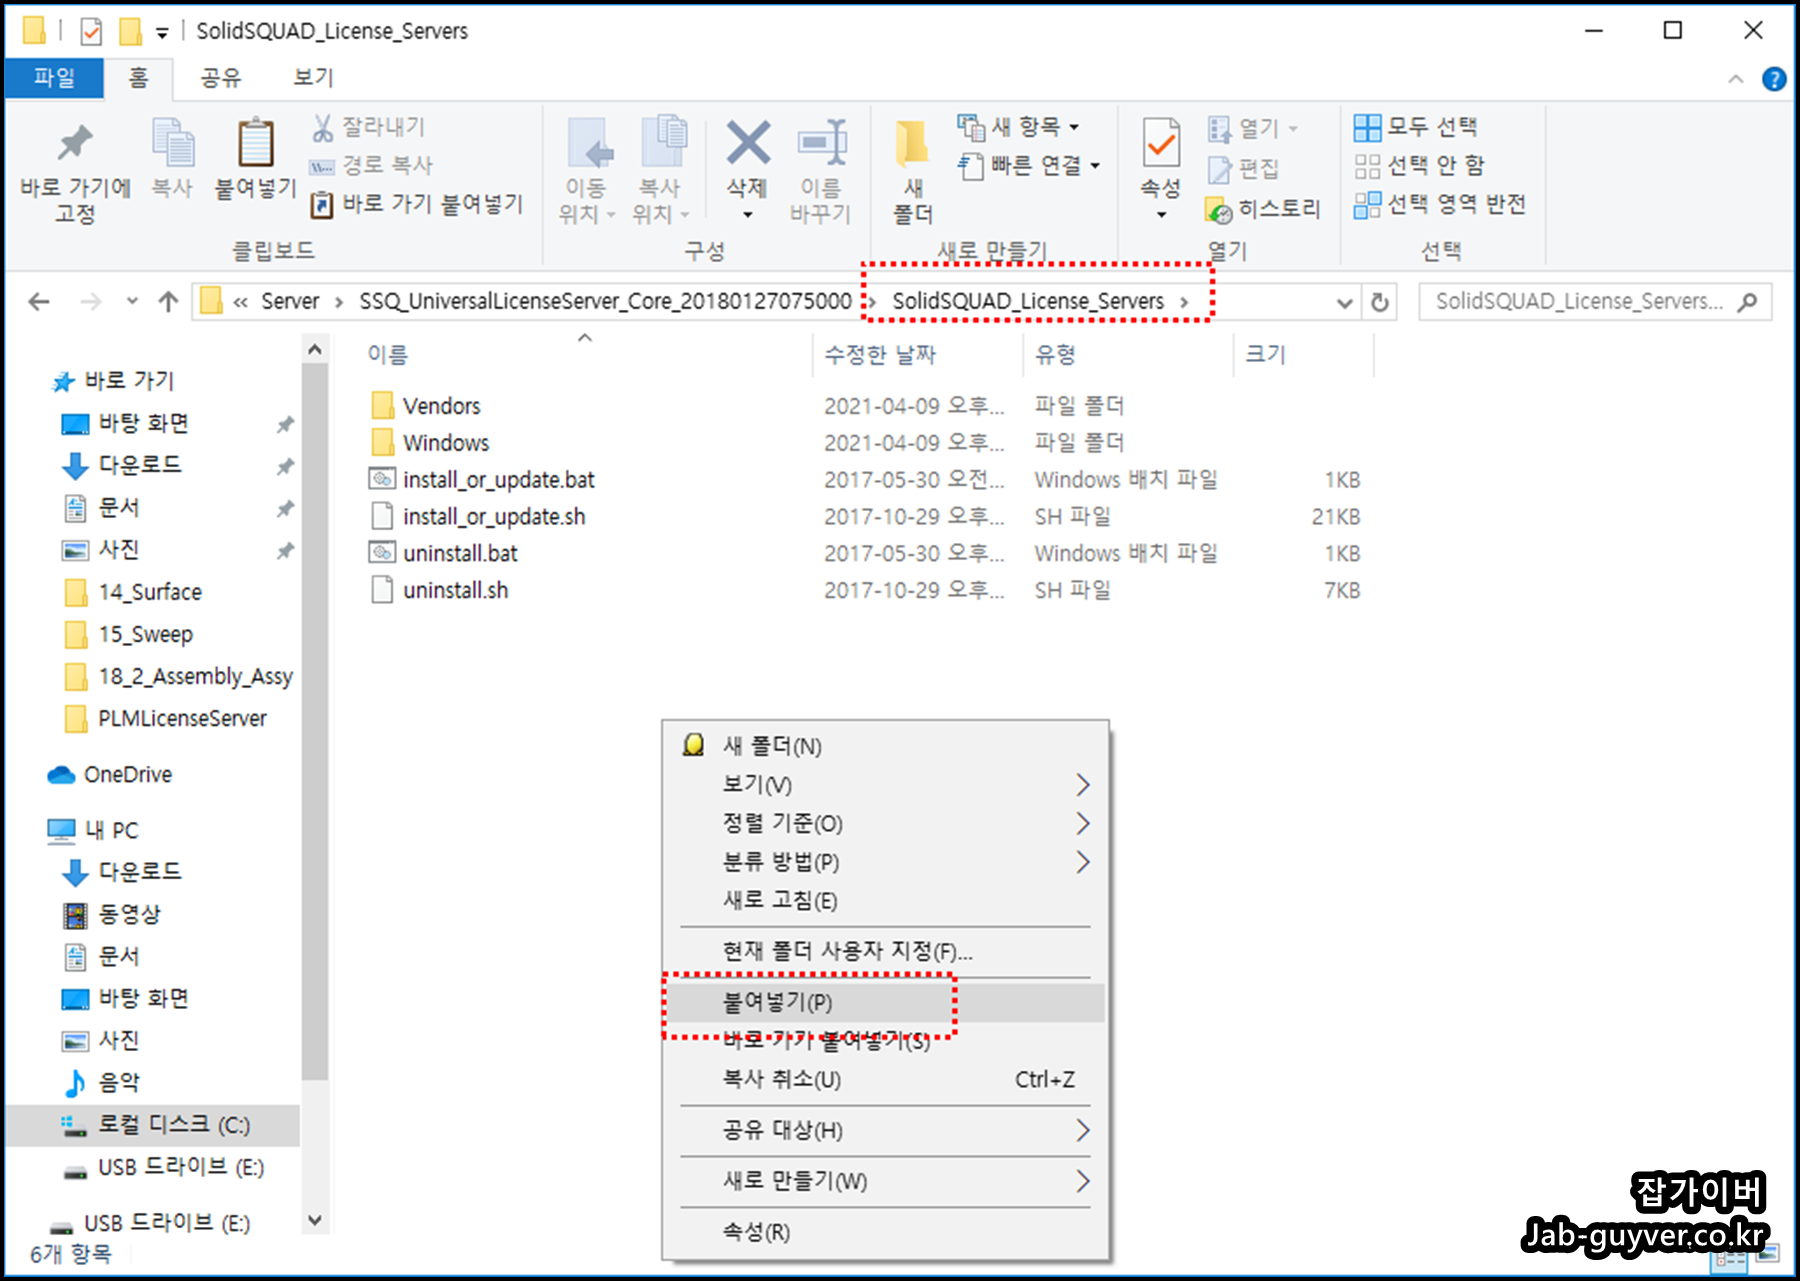Open 보기(V) submenu in context menu

tap(885, 785)
